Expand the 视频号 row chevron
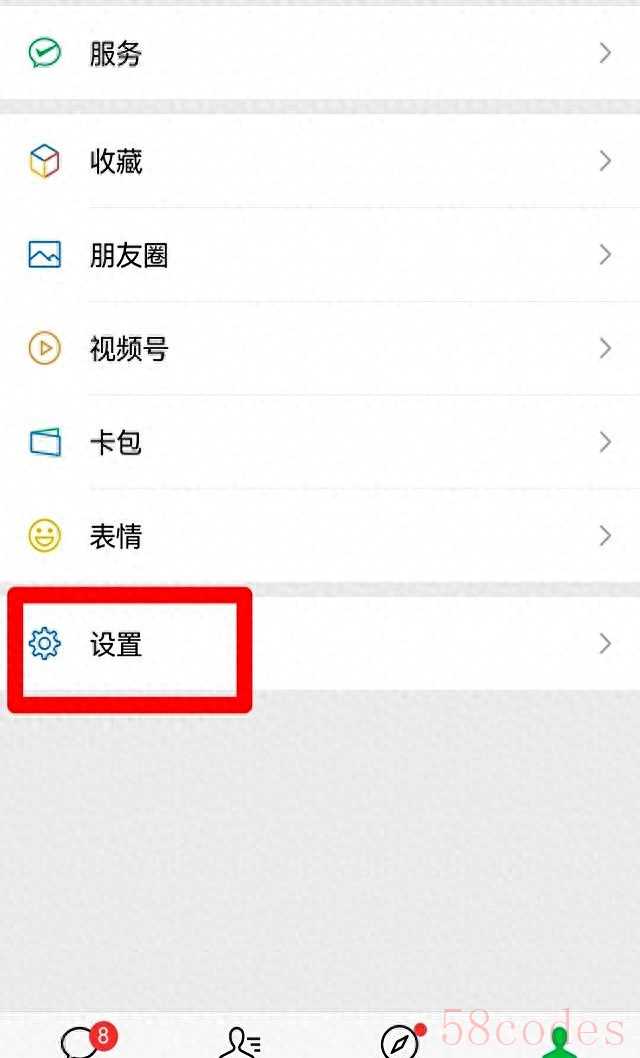The width and height of the screenshot is (640, 1058). click(605, 348)
